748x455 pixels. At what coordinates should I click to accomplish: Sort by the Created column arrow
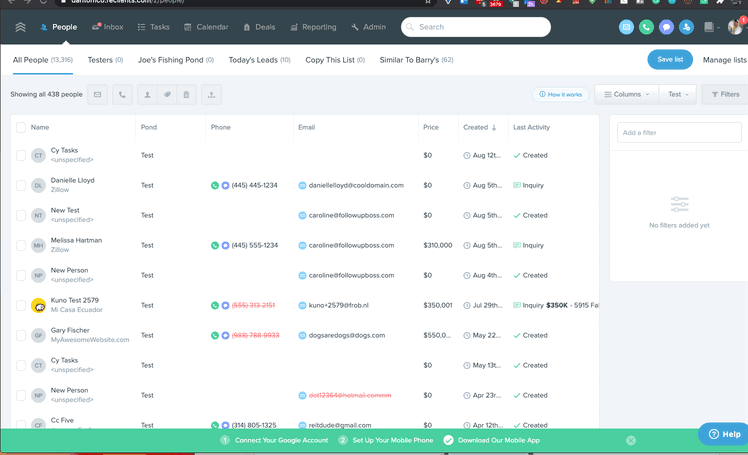point(494,127)
